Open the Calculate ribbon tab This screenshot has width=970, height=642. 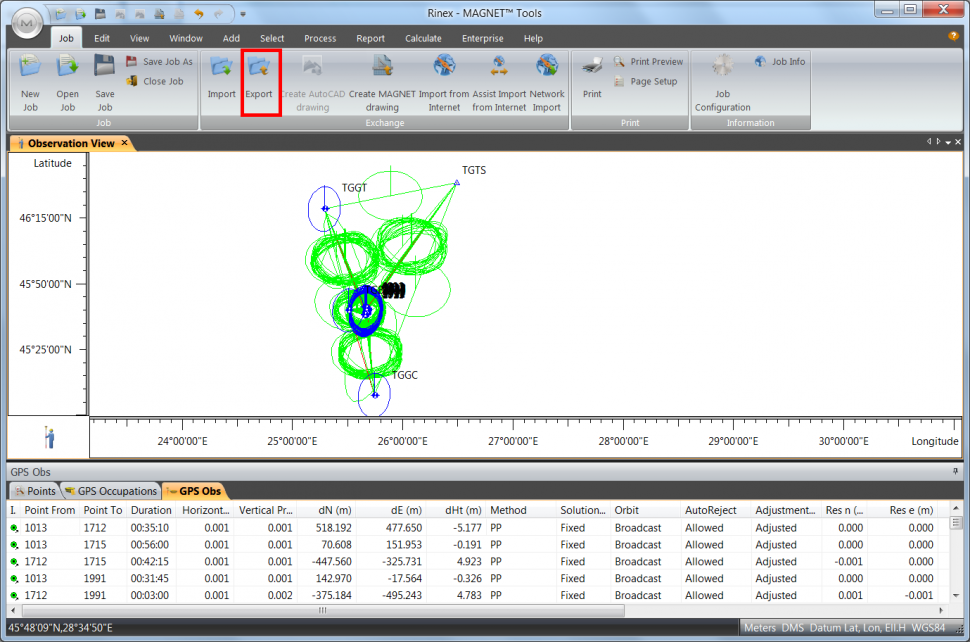coord(423,38)
